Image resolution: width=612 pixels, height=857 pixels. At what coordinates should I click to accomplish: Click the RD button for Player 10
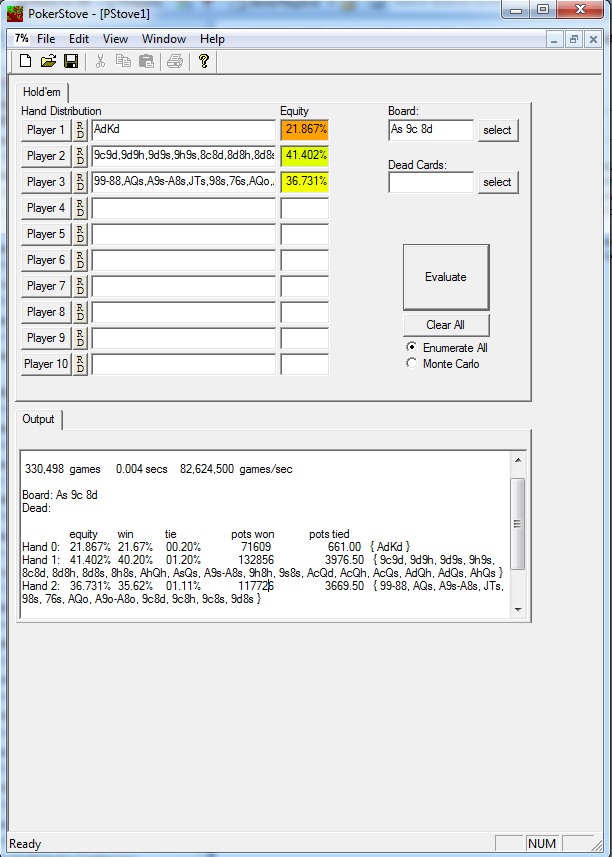[80, 364]
